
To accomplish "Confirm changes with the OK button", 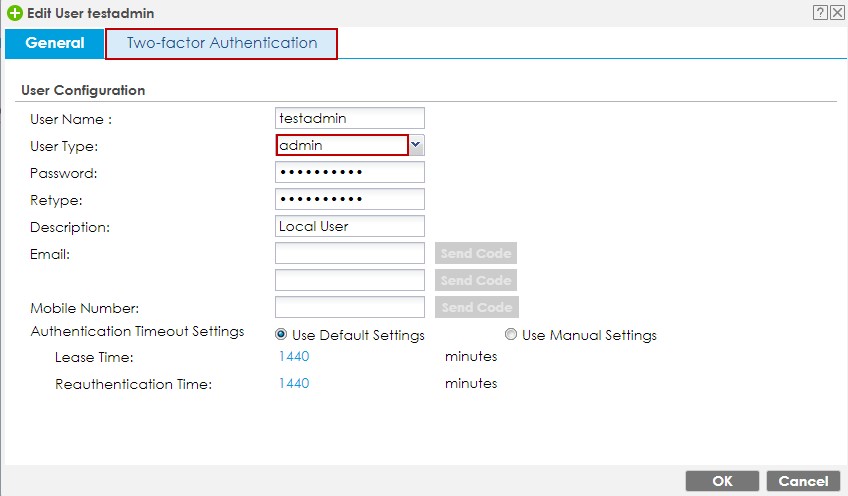I will pos(722,481).
